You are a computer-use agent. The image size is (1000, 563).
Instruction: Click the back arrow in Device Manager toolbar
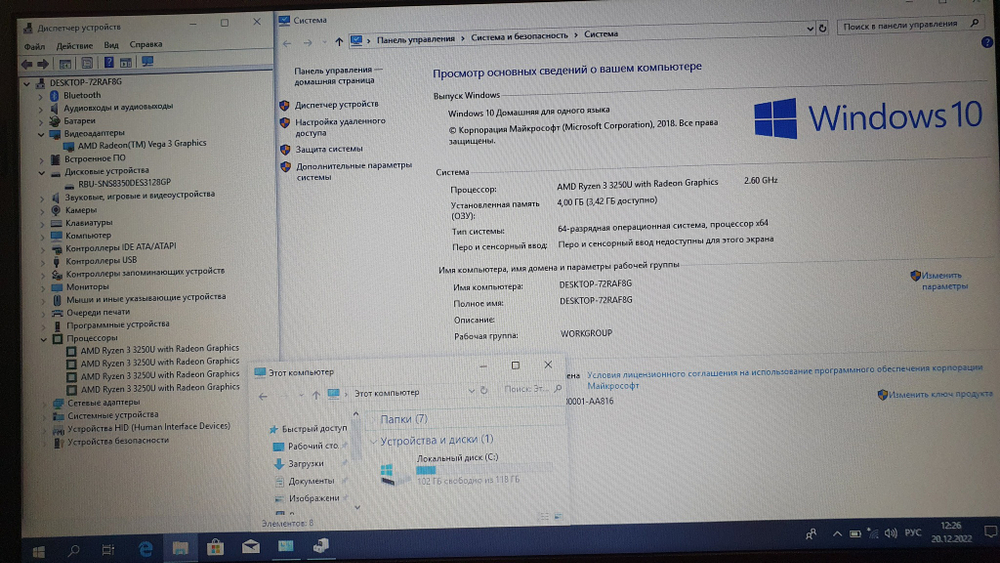pyautogui.click(x=27, y=64)
